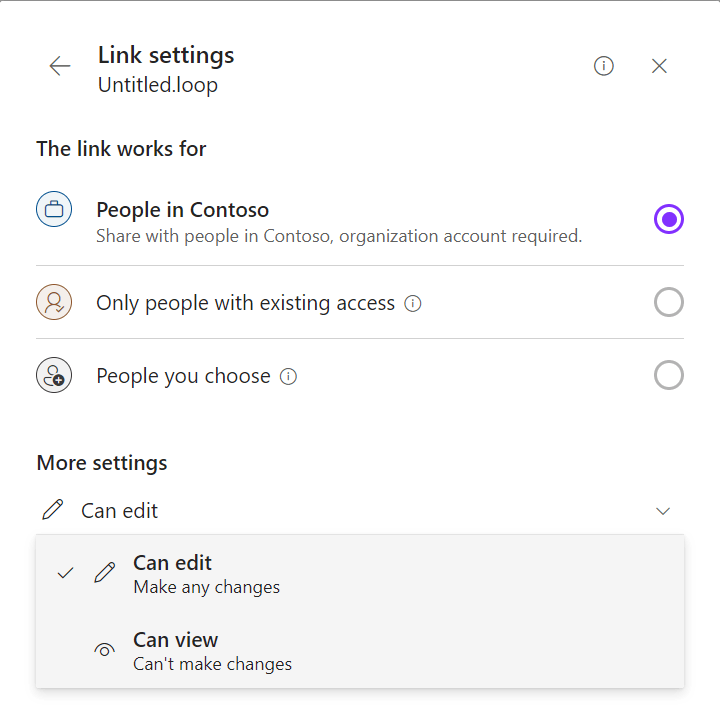Click the add-person icon for People you choose
This screenshot has width=720, height=710.
pyautogui.click(x=54, y=375)
